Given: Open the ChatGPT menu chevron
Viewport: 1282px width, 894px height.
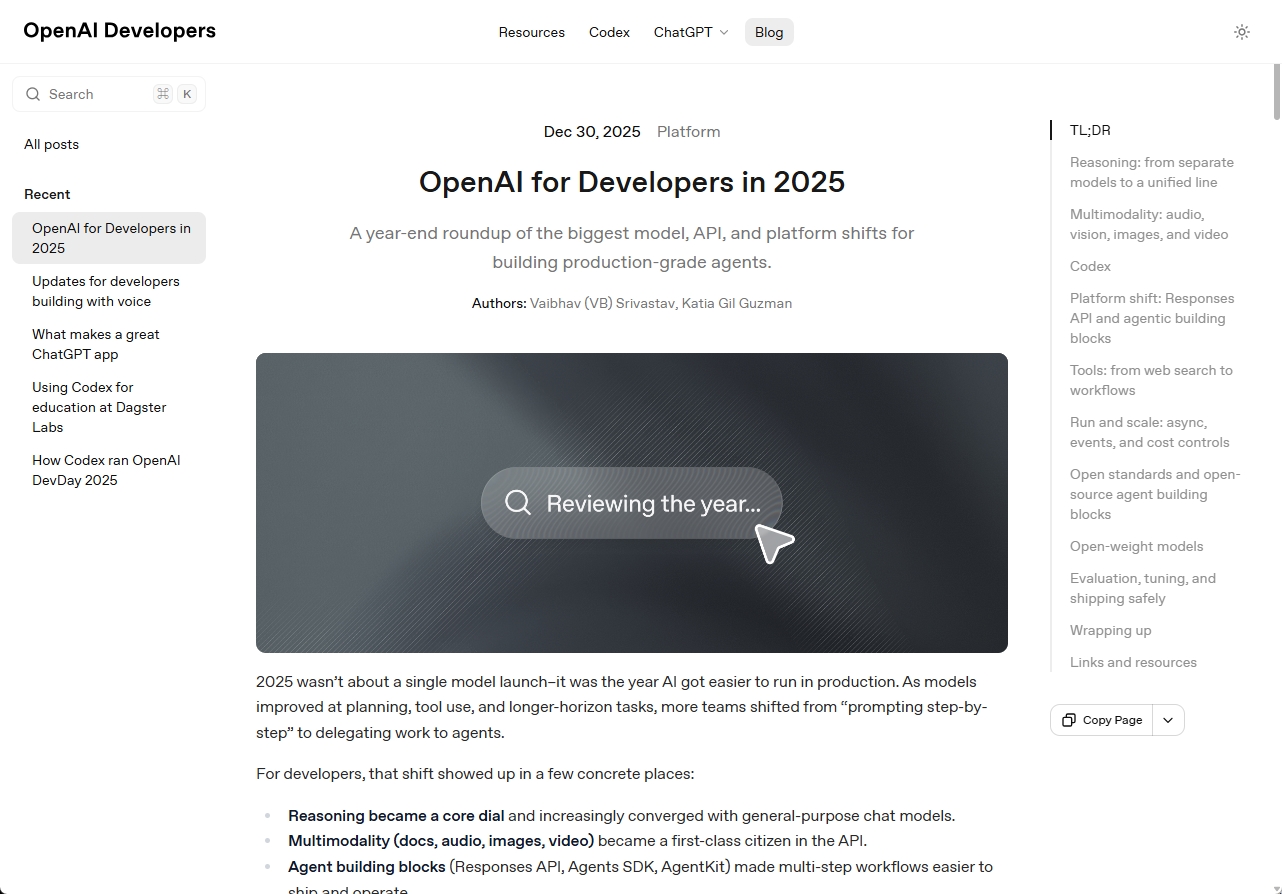Looking at the screenshot, I should point(724,33).
